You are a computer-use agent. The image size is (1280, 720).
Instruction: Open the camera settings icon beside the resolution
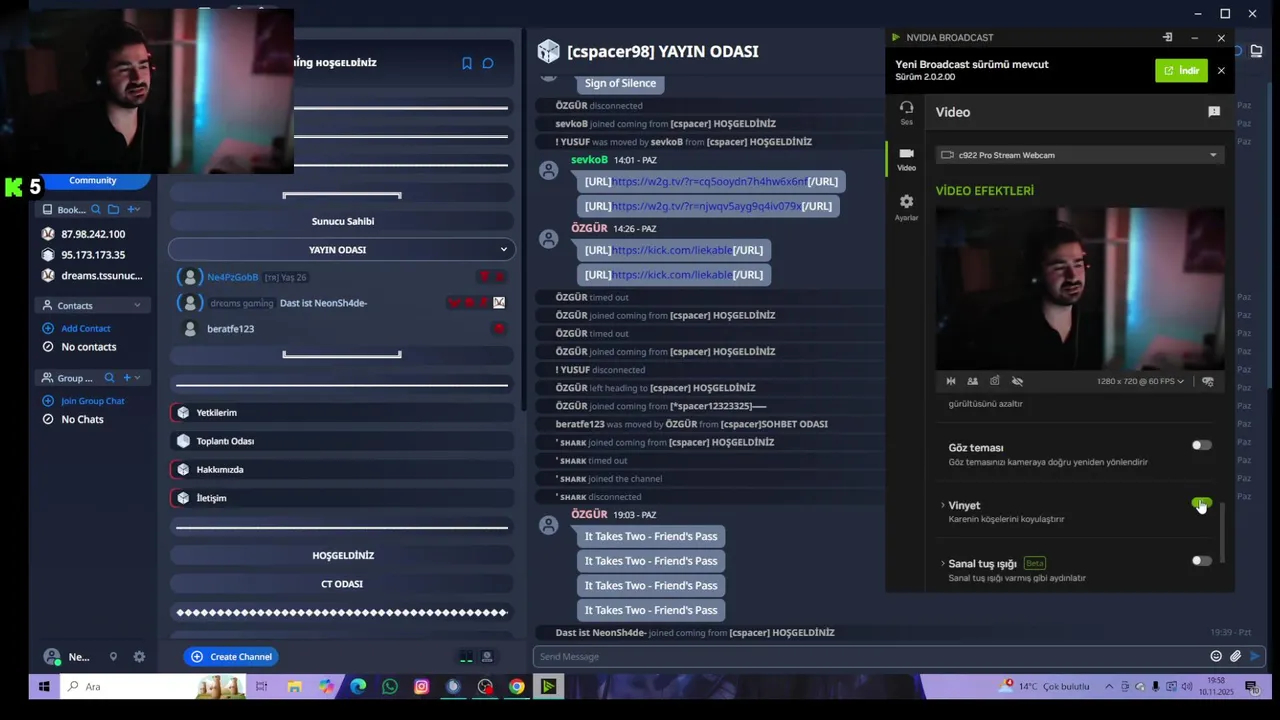1208,381
